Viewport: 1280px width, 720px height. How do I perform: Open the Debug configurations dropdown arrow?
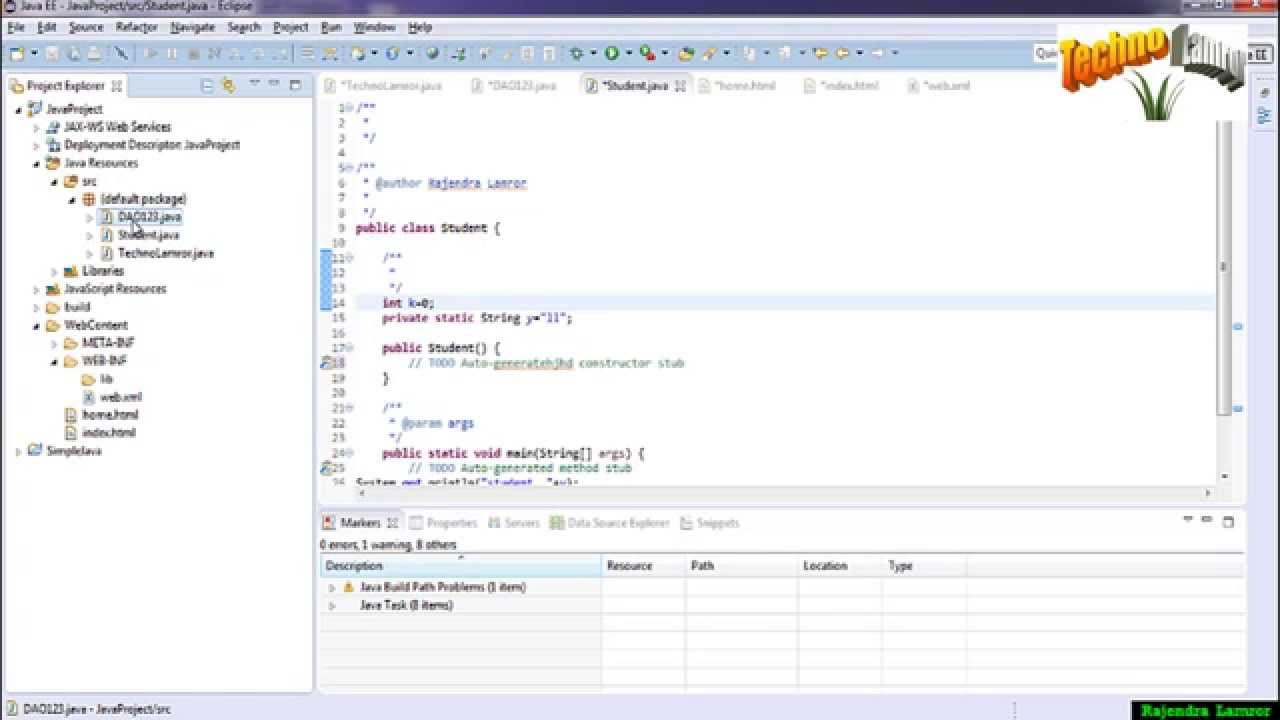[x=593, y=53]
